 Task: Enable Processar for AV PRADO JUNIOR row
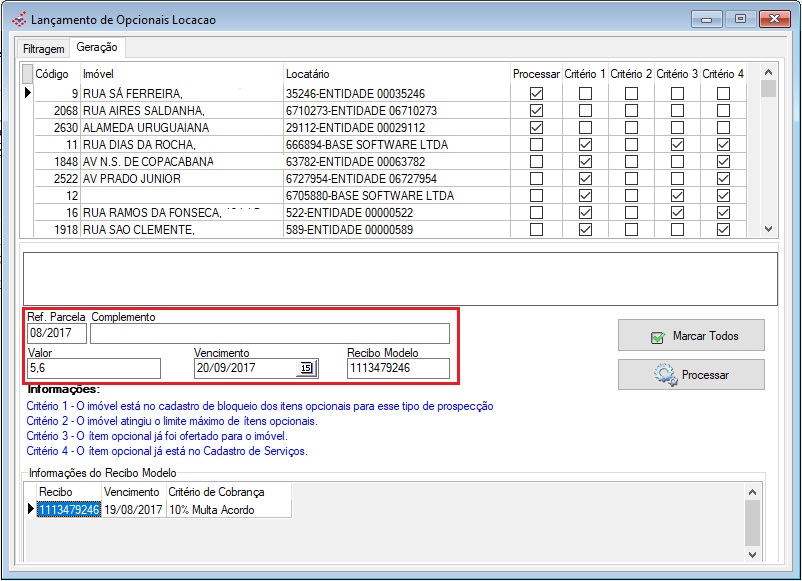[537, 179]
